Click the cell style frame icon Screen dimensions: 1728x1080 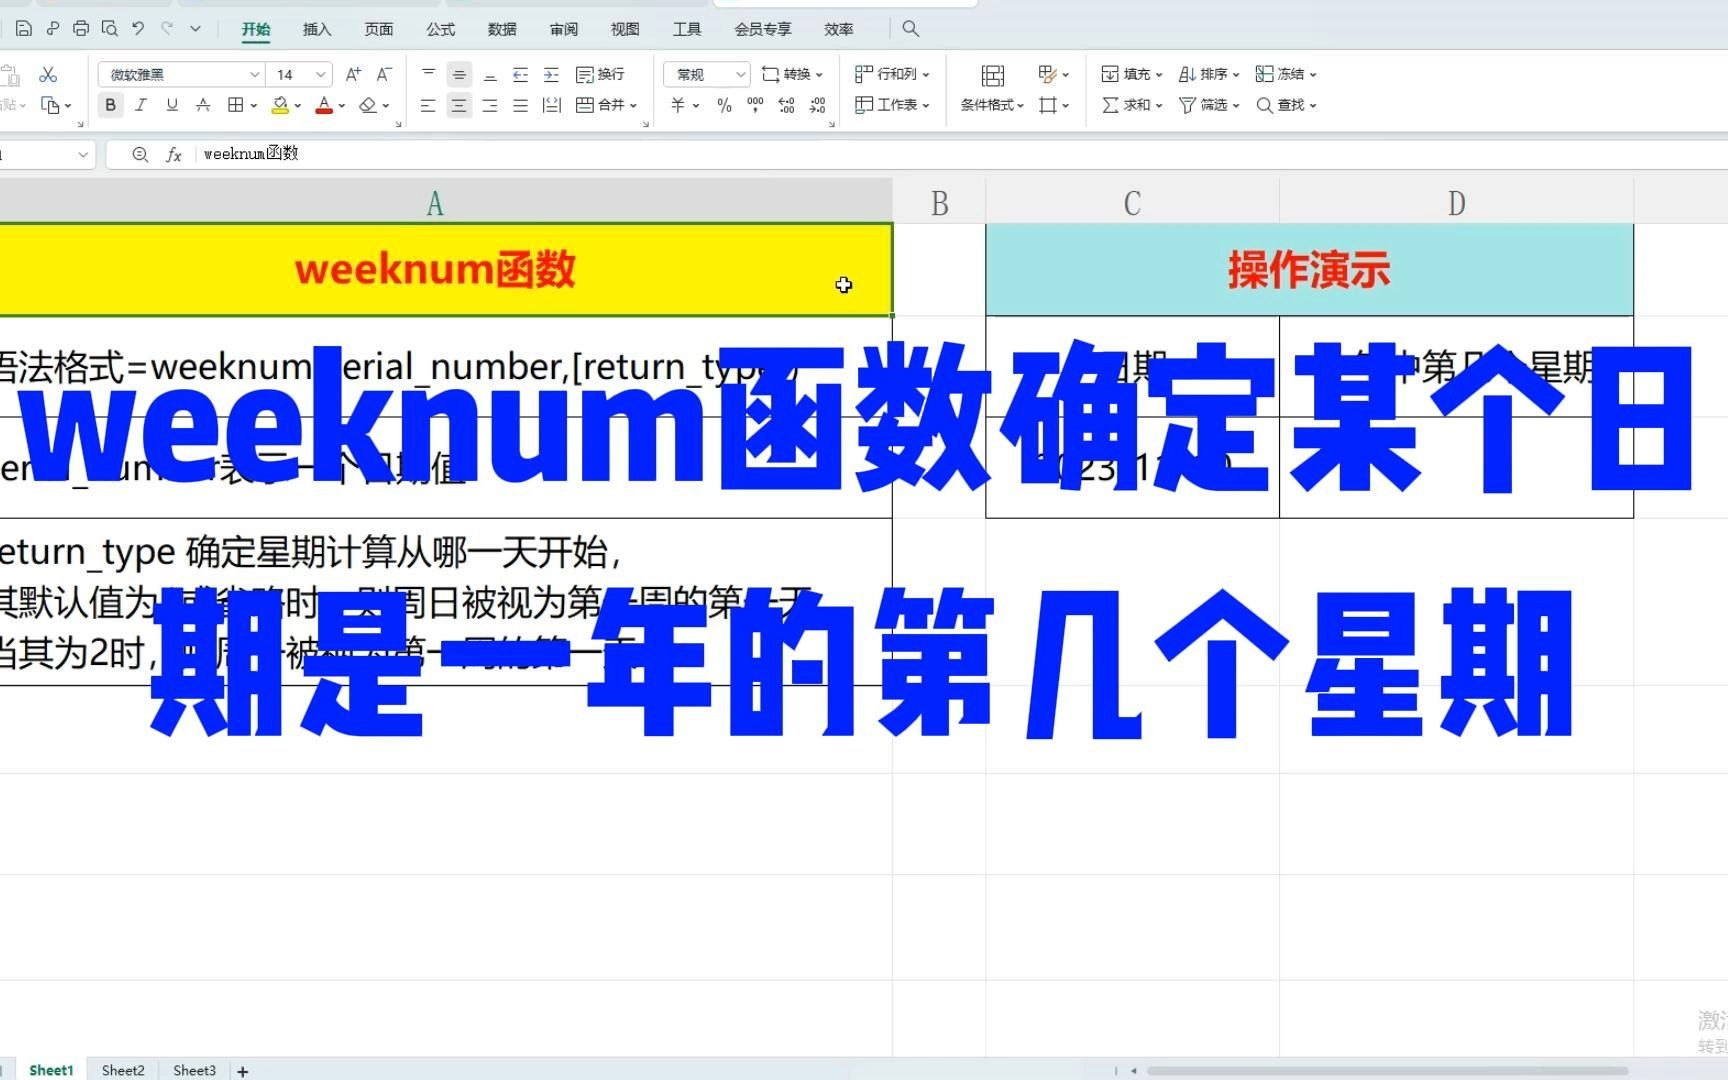pyautogui.click(x=1048, y=105)
